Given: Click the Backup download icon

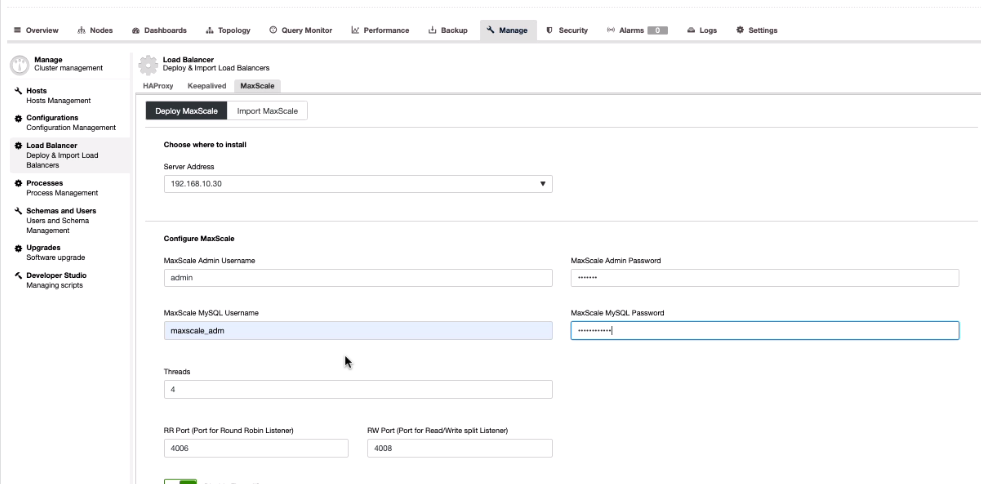Looking at the screenshot, I should pyautogui.click(x=432, y=30).
